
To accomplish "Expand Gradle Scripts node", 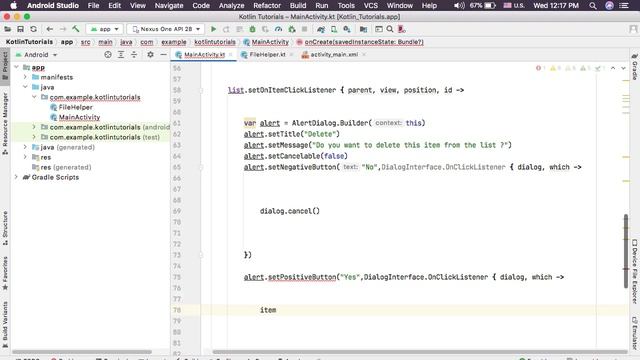I will pos(16,177).
